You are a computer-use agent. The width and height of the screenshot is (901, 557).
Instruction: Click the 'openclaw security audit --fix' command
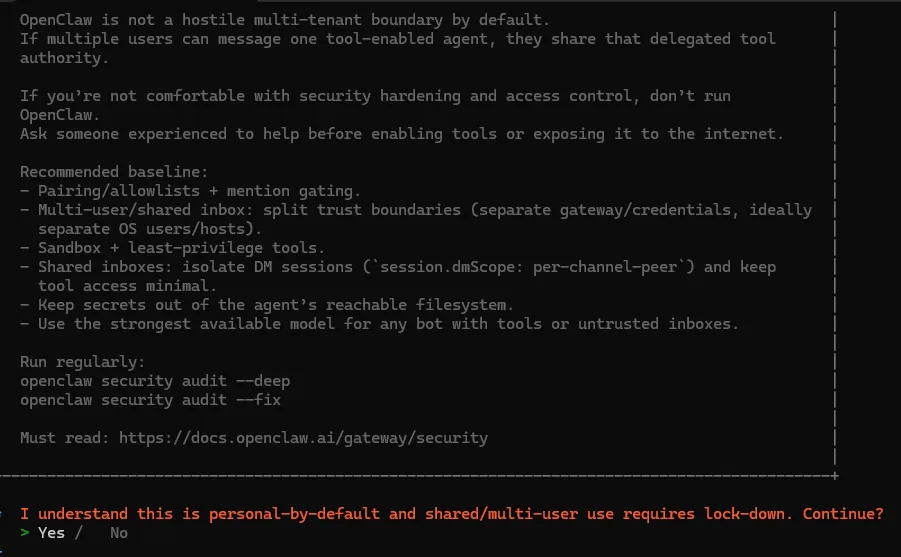point(150,400)
